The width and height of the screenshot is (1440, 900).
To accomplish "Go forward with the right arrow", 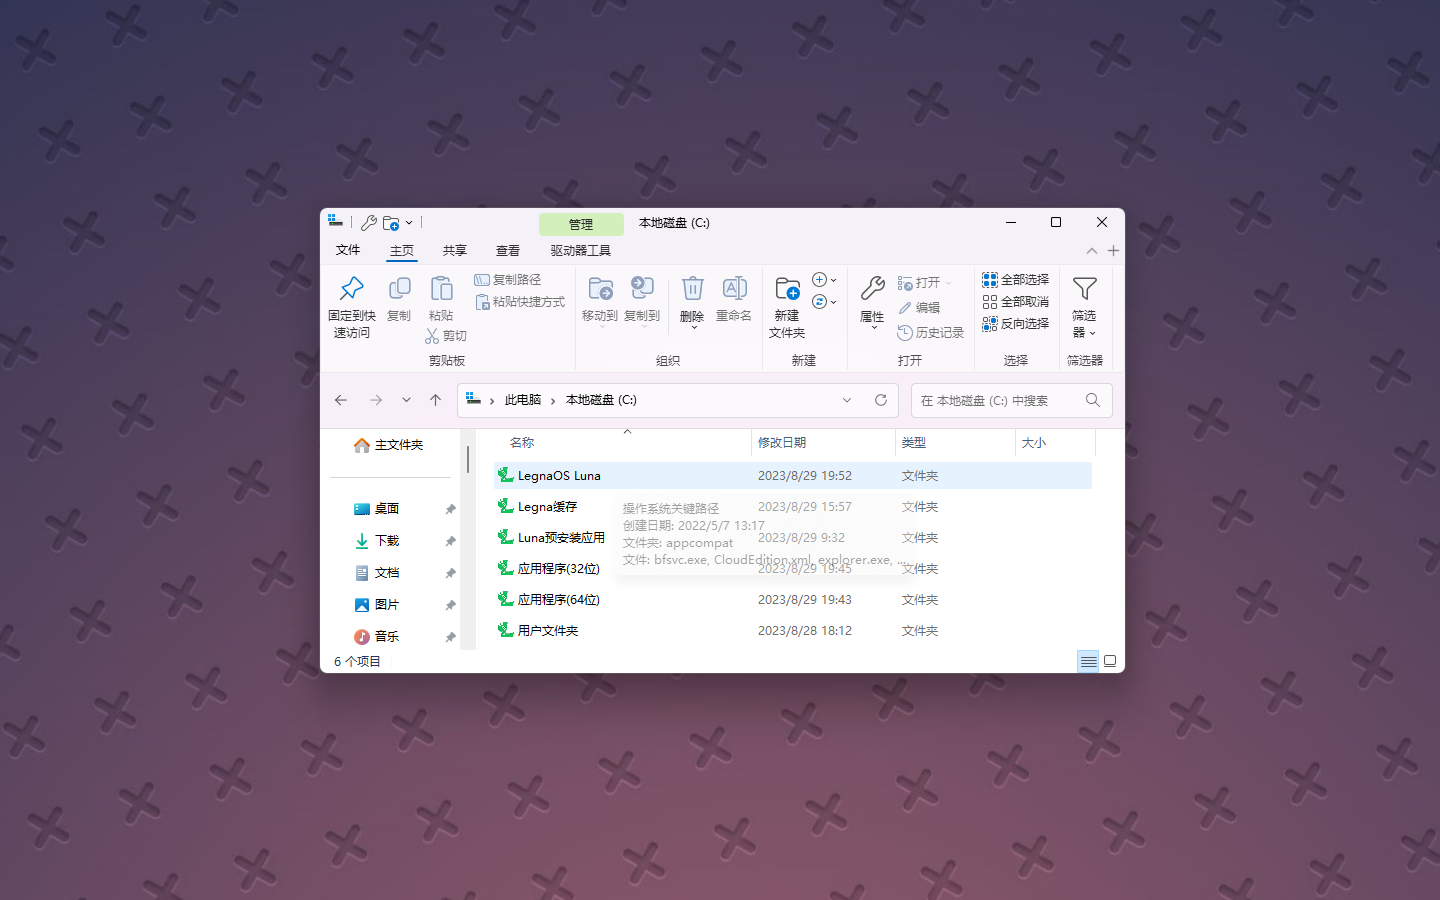I will [376, 400].
